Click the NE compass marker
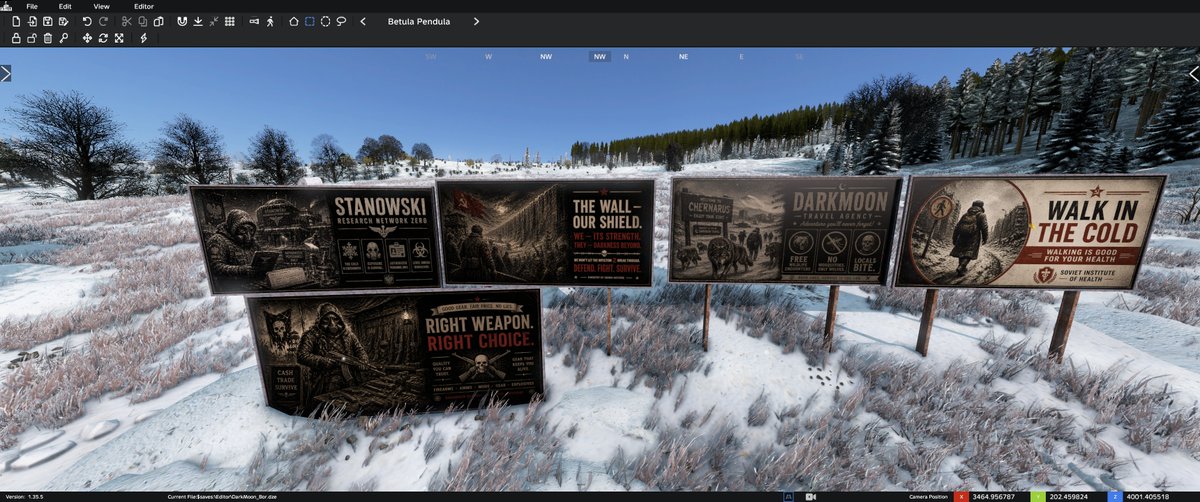This screenshot has width=1200, height=502. pyautogui.click(x=683, y=57)
